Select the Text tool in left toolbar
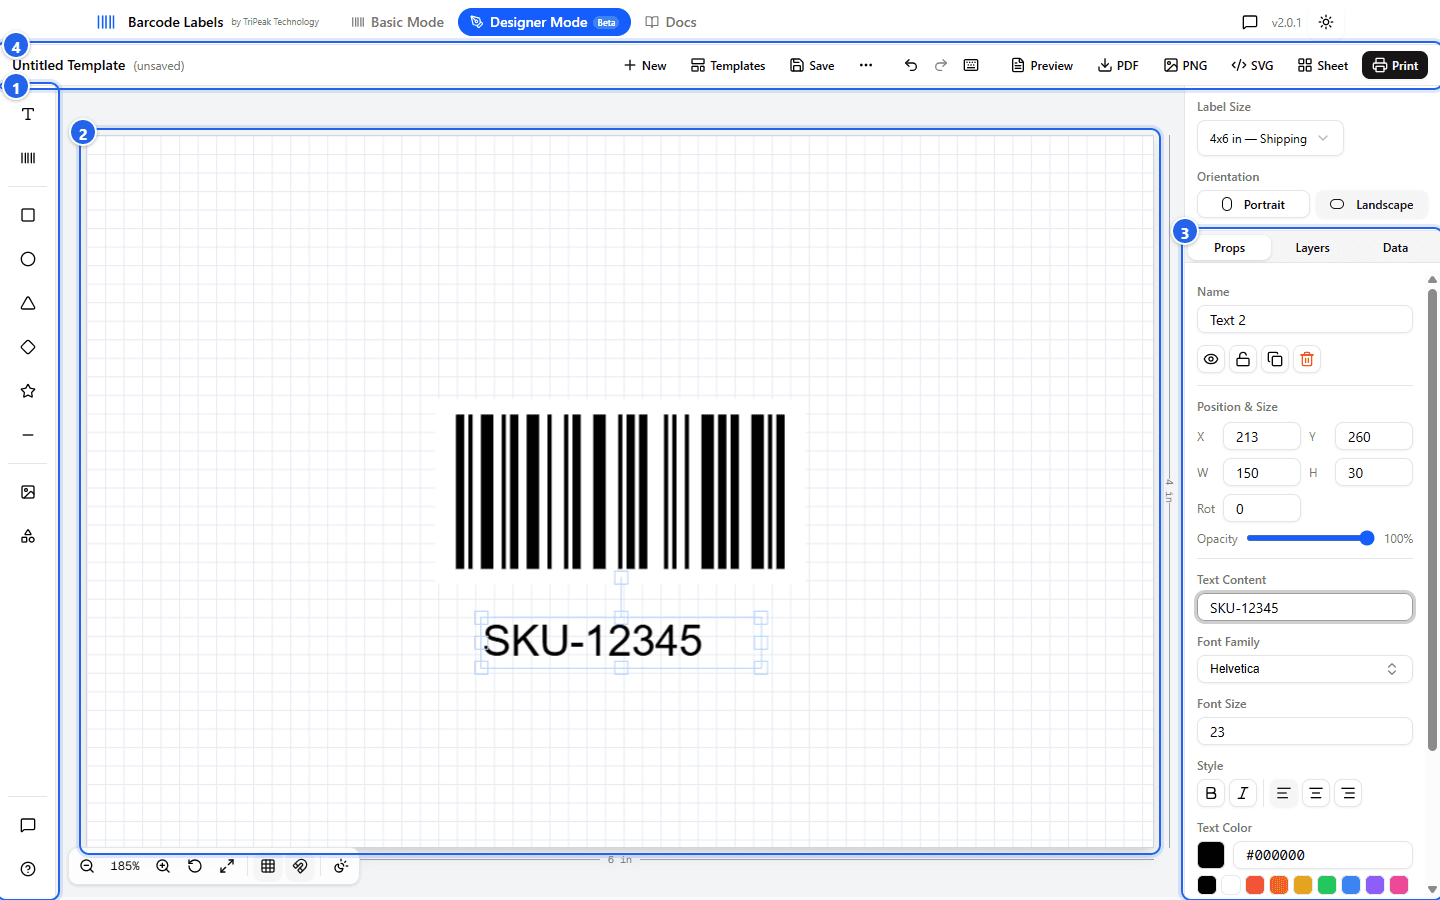 click(x=28, y=114)
